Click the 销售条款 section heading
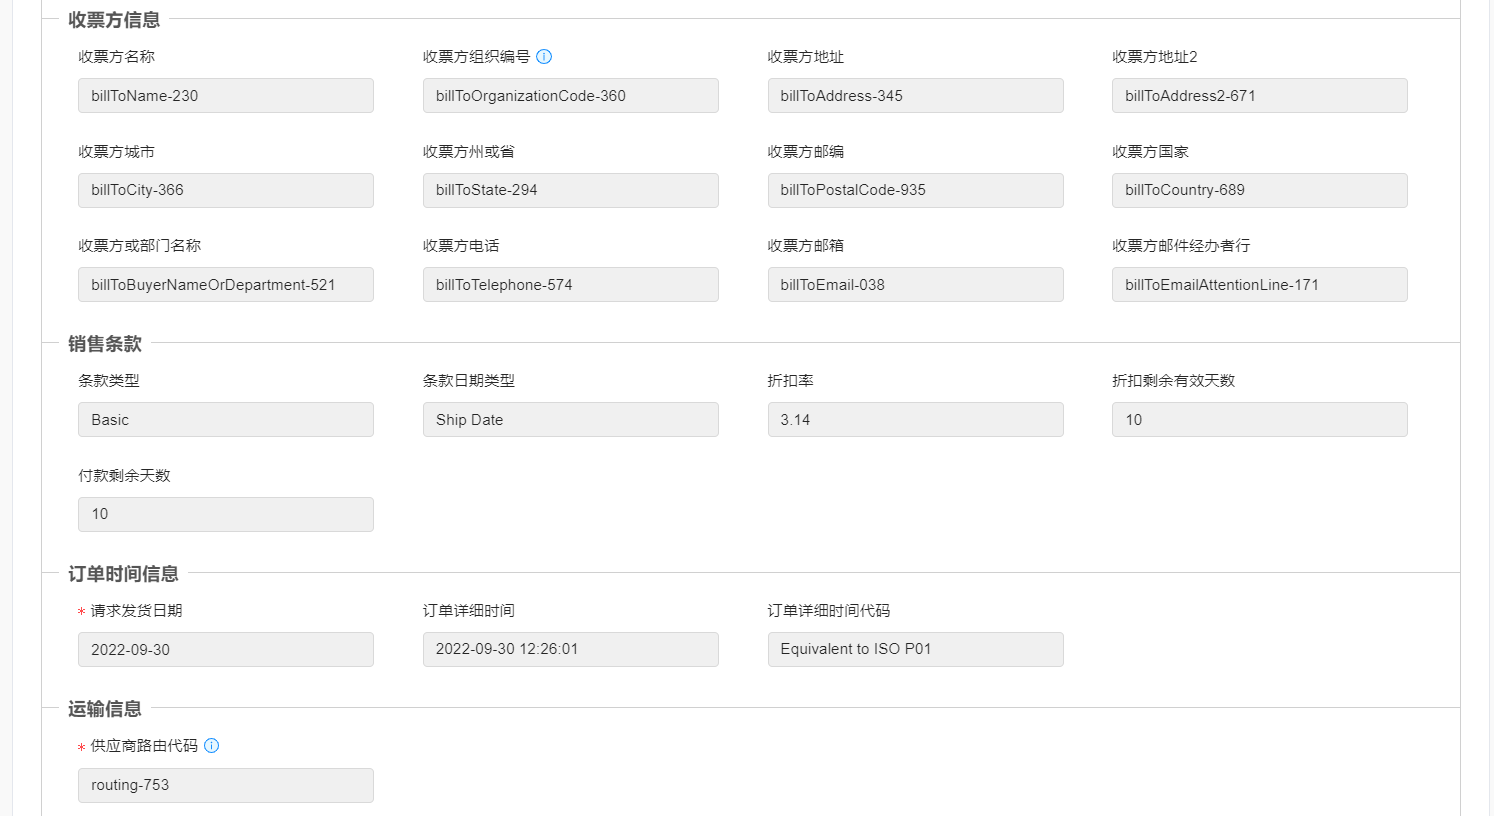This screenshot has height=816, width=1494. [x=105, y=344]
